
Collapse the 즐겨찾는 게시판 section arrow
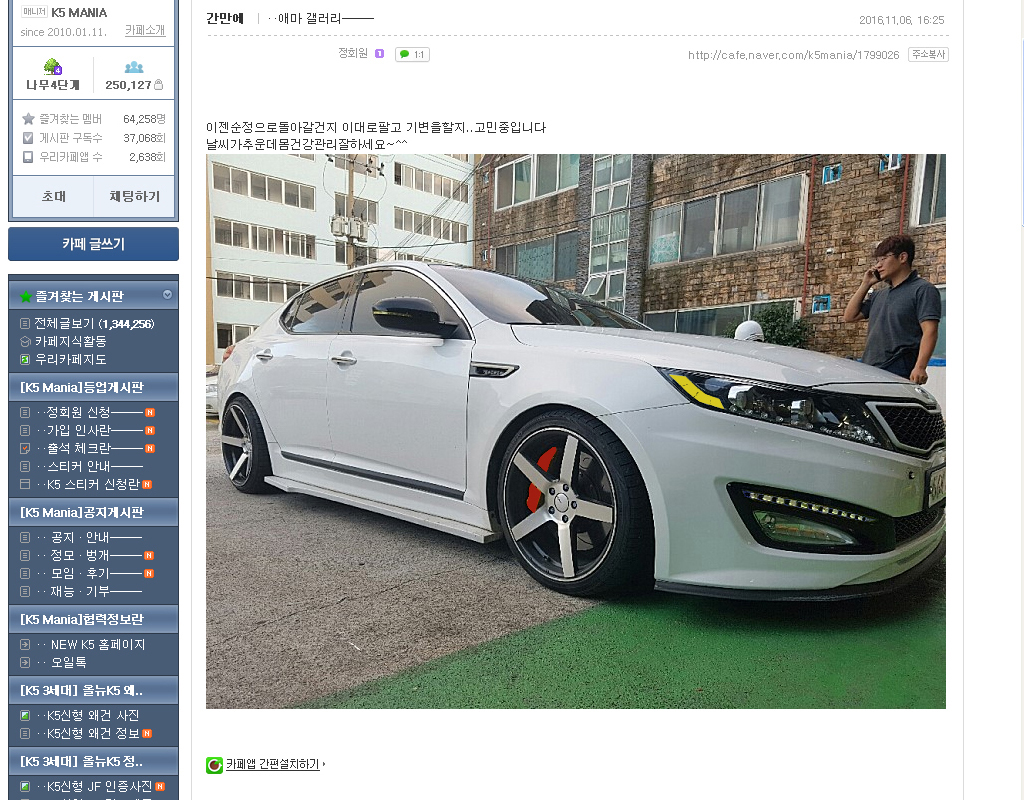point(167,295)
